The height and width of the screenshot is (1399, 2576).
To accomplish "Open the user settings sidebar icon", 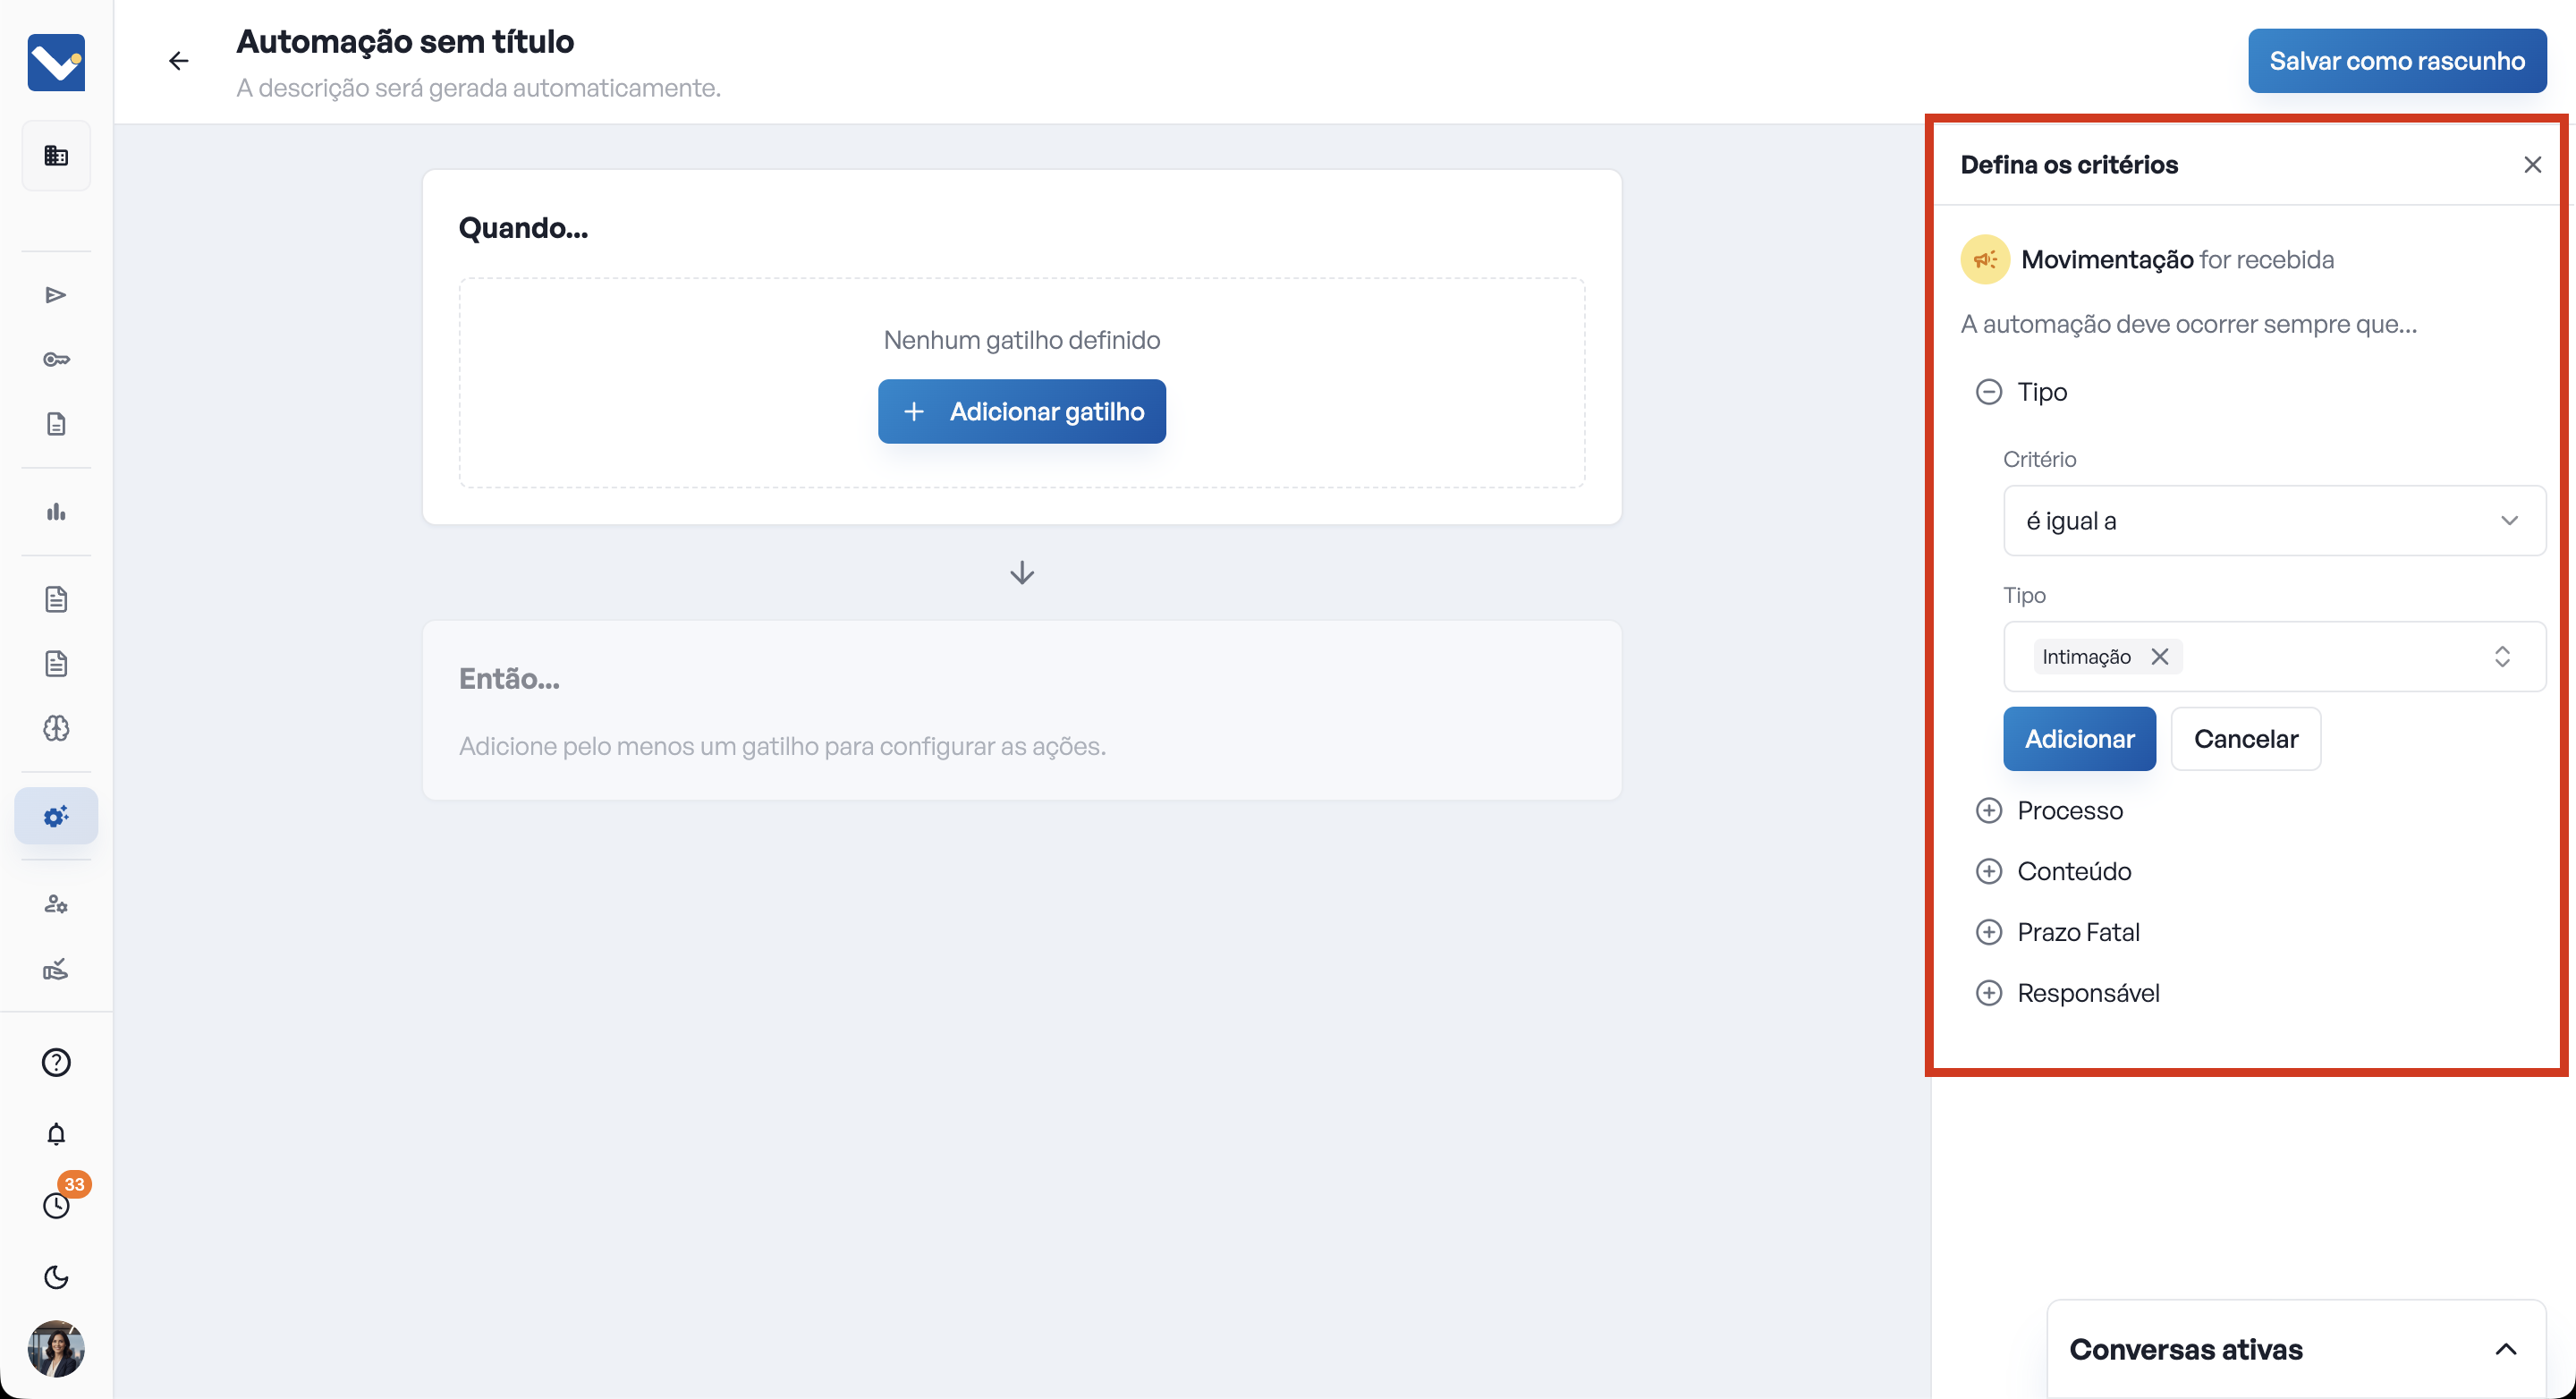I will click(x=56, y=904).
